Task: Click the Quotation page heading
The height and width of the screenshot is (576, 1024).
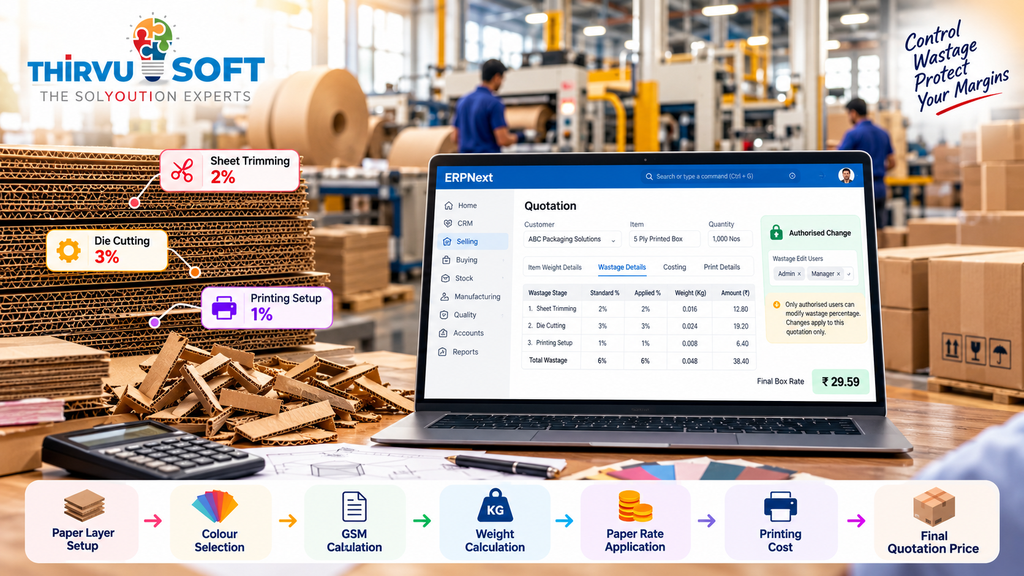Action: [x=551, y=206]
